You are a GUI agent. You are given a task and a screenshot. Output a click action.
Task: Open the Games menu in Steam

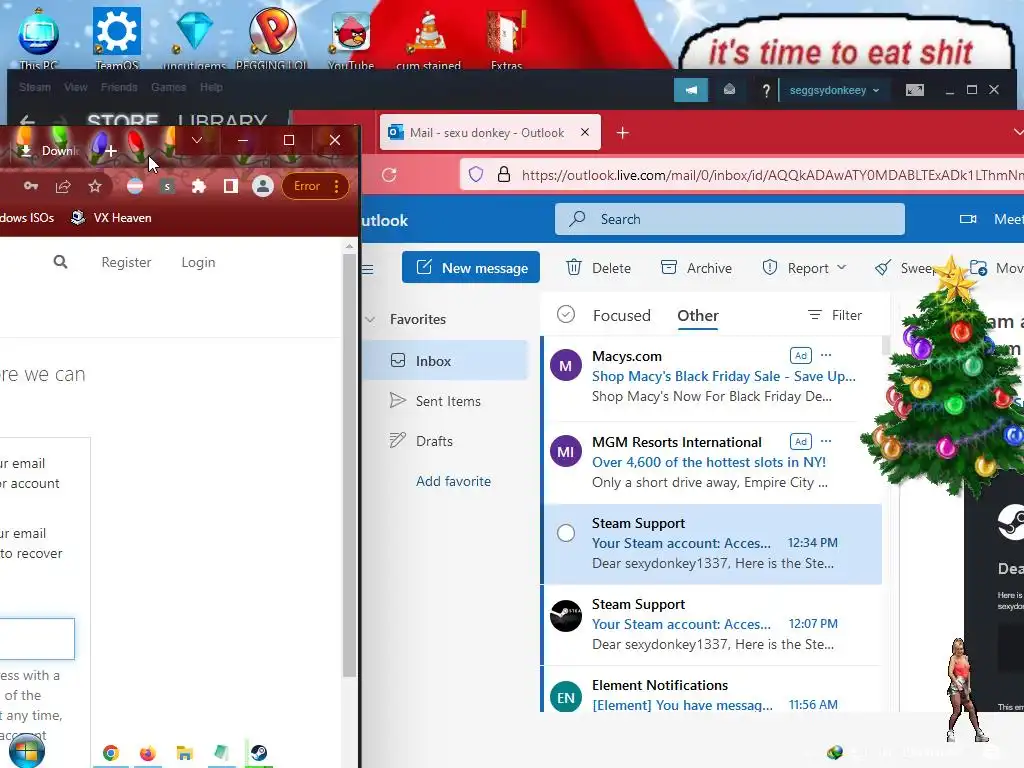pos(168,87)
